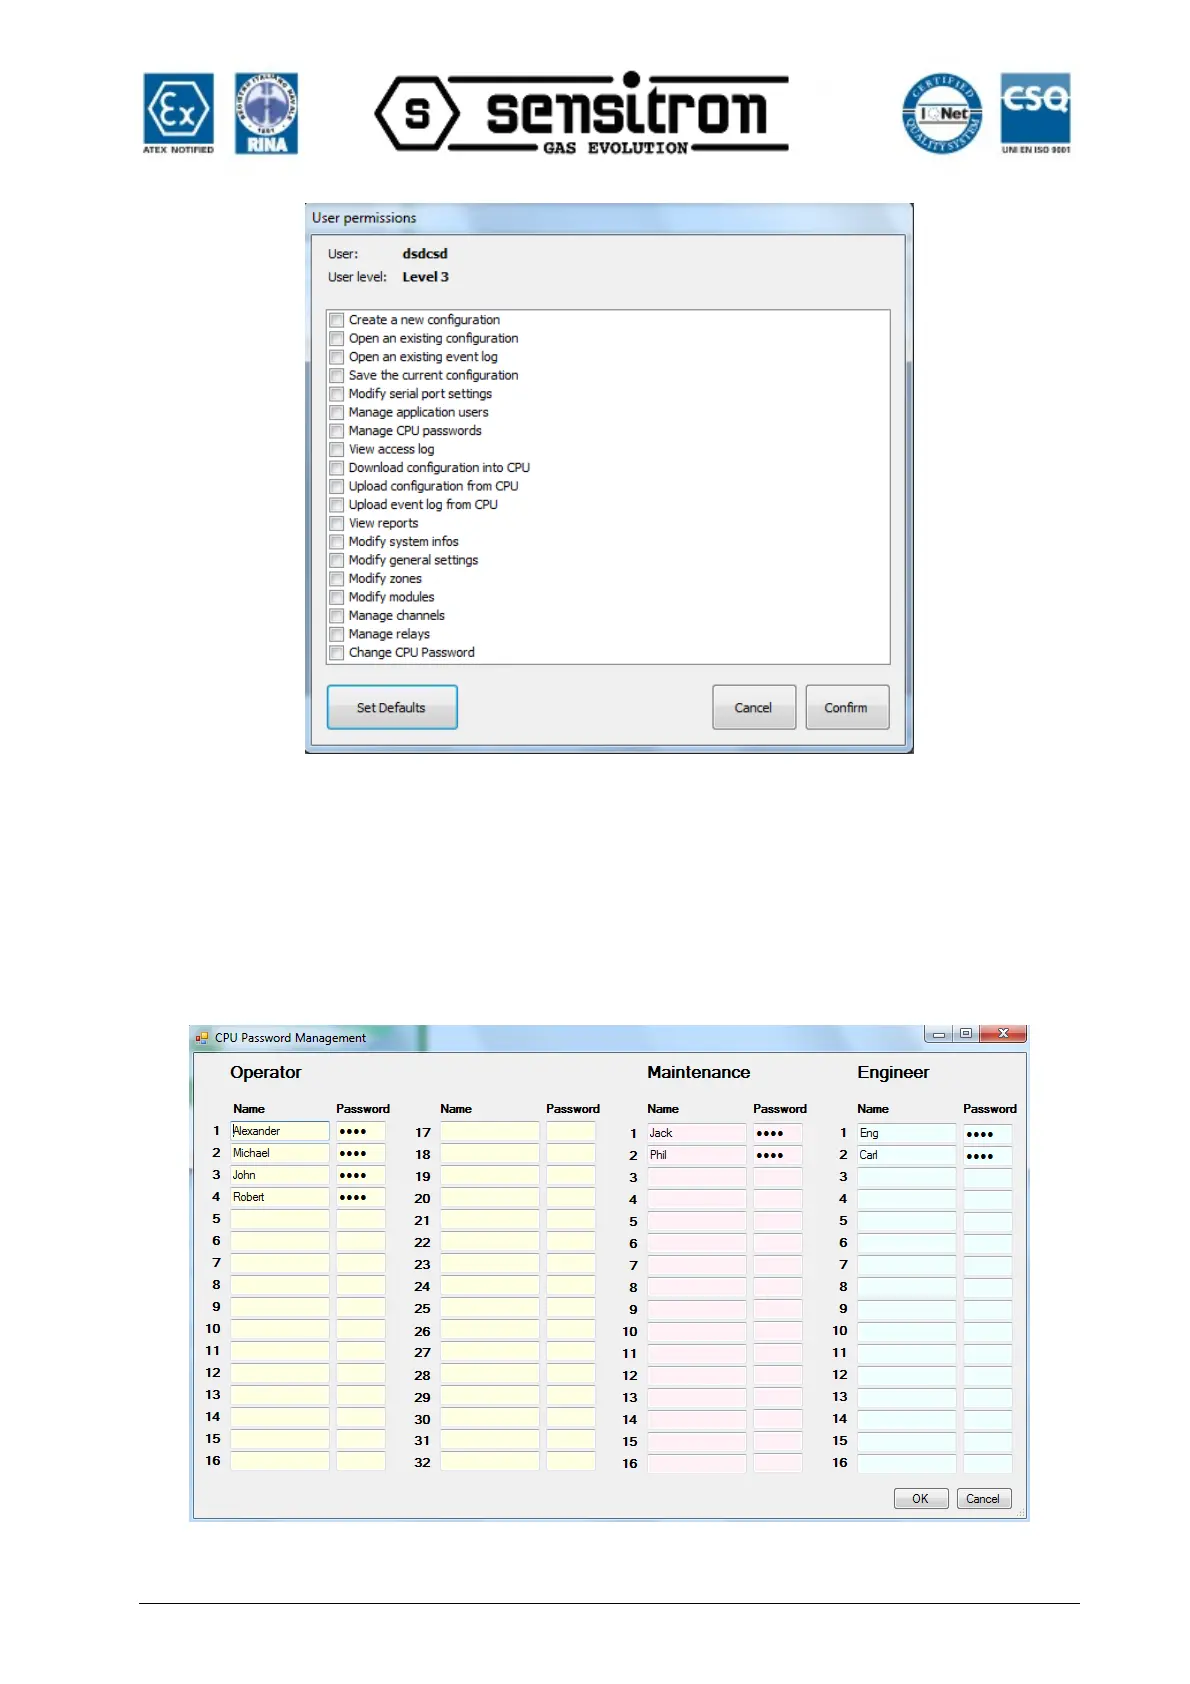Tick 'Upload configuration from CPU' checkbox
Screen dimensions: 1190x1684
click(x=337, y=487)
